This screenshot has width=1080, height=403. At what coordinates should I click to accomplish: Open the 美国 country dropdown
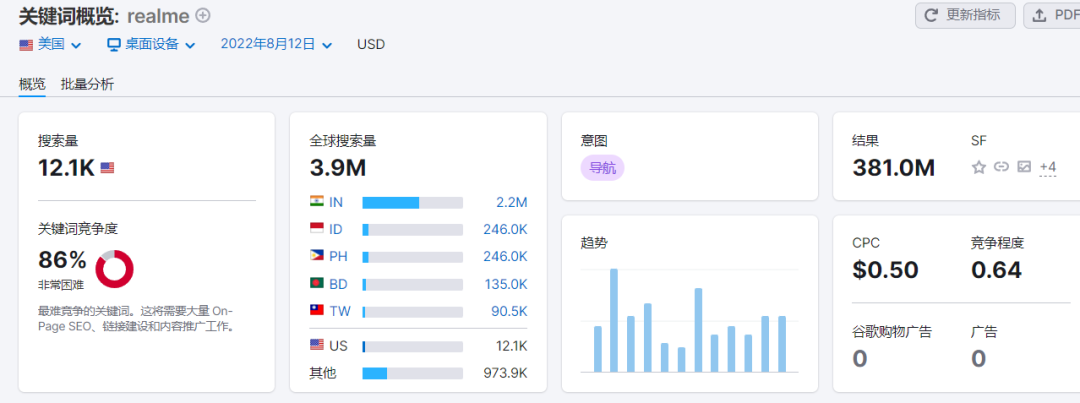(50, 45)
